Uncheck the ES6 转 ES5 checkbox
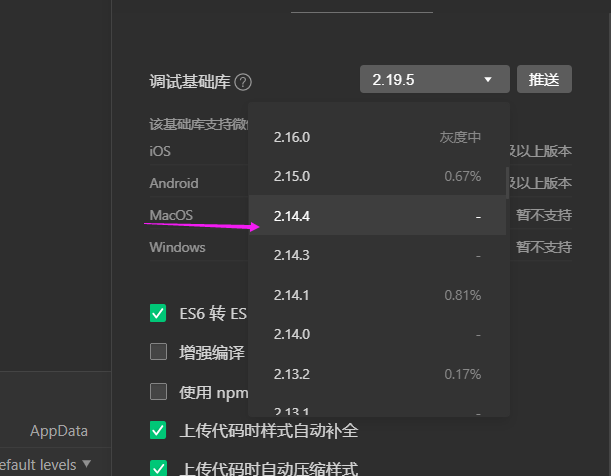This screenshot has width=611, height=476. click(x=158, y=313)
